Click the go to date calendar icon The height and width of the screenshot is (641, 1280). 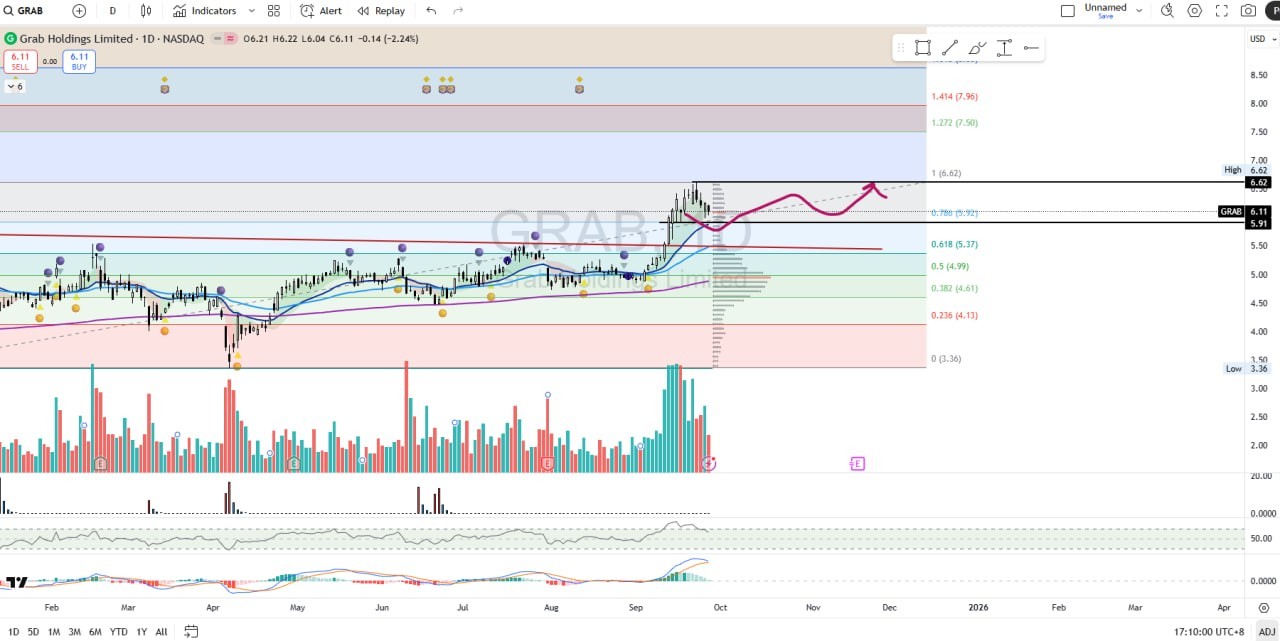191,631
